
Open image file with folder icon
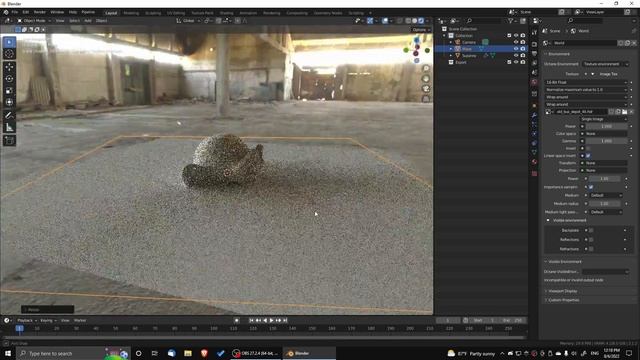(x=624, y=112)
